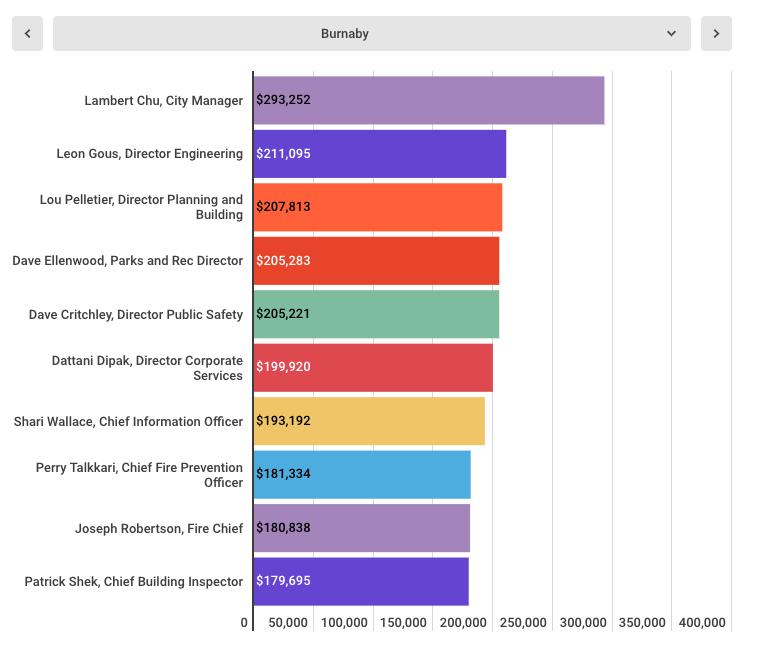Click the Lambert Chu, City Manager label
This screenshot has width=758, height=647.
point(163,101)
